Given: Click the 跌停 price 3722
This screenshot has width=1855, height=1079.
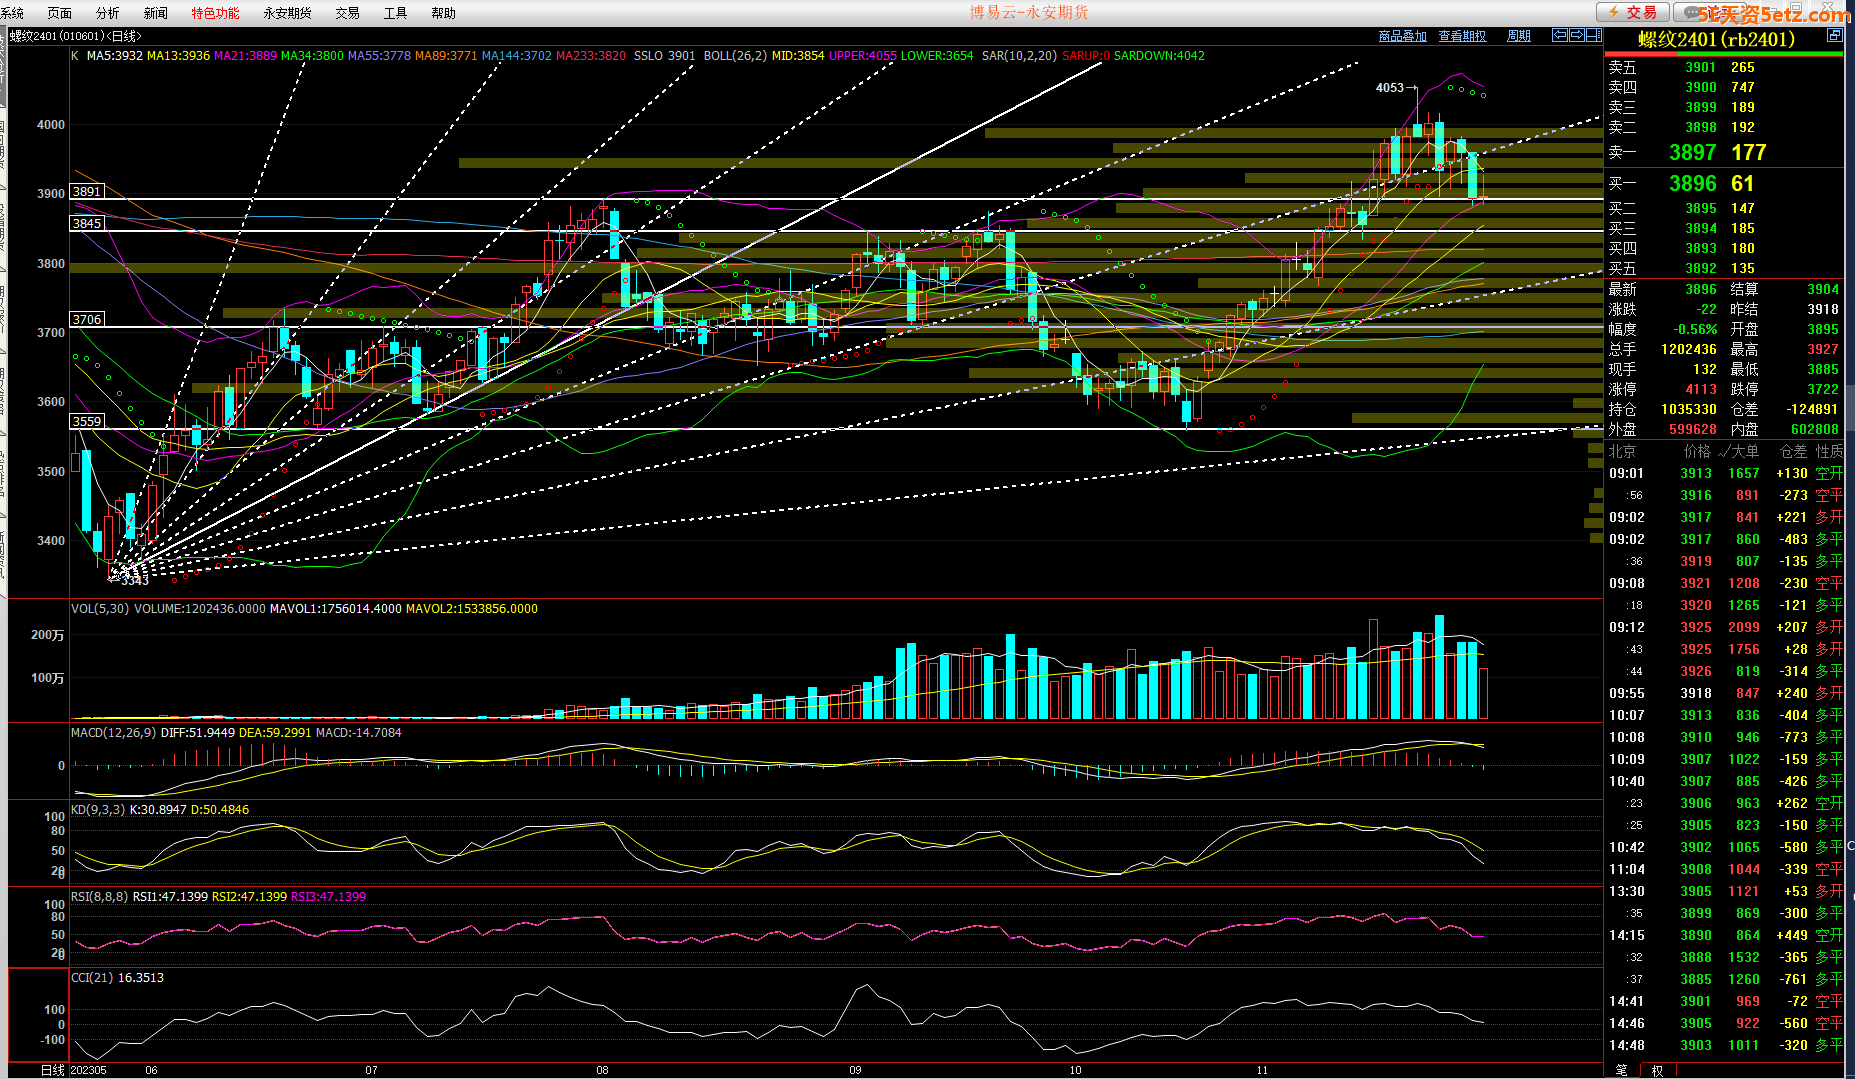Looking at the screenshot, I should click(1822, 389).
